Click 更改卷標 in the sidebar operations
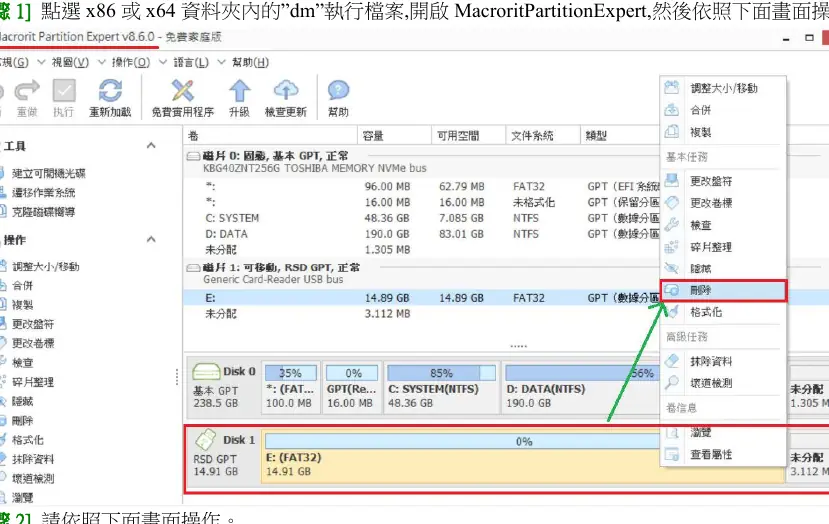Image resolution: width=829 pixels, height=524 pixels. [33, 344]
